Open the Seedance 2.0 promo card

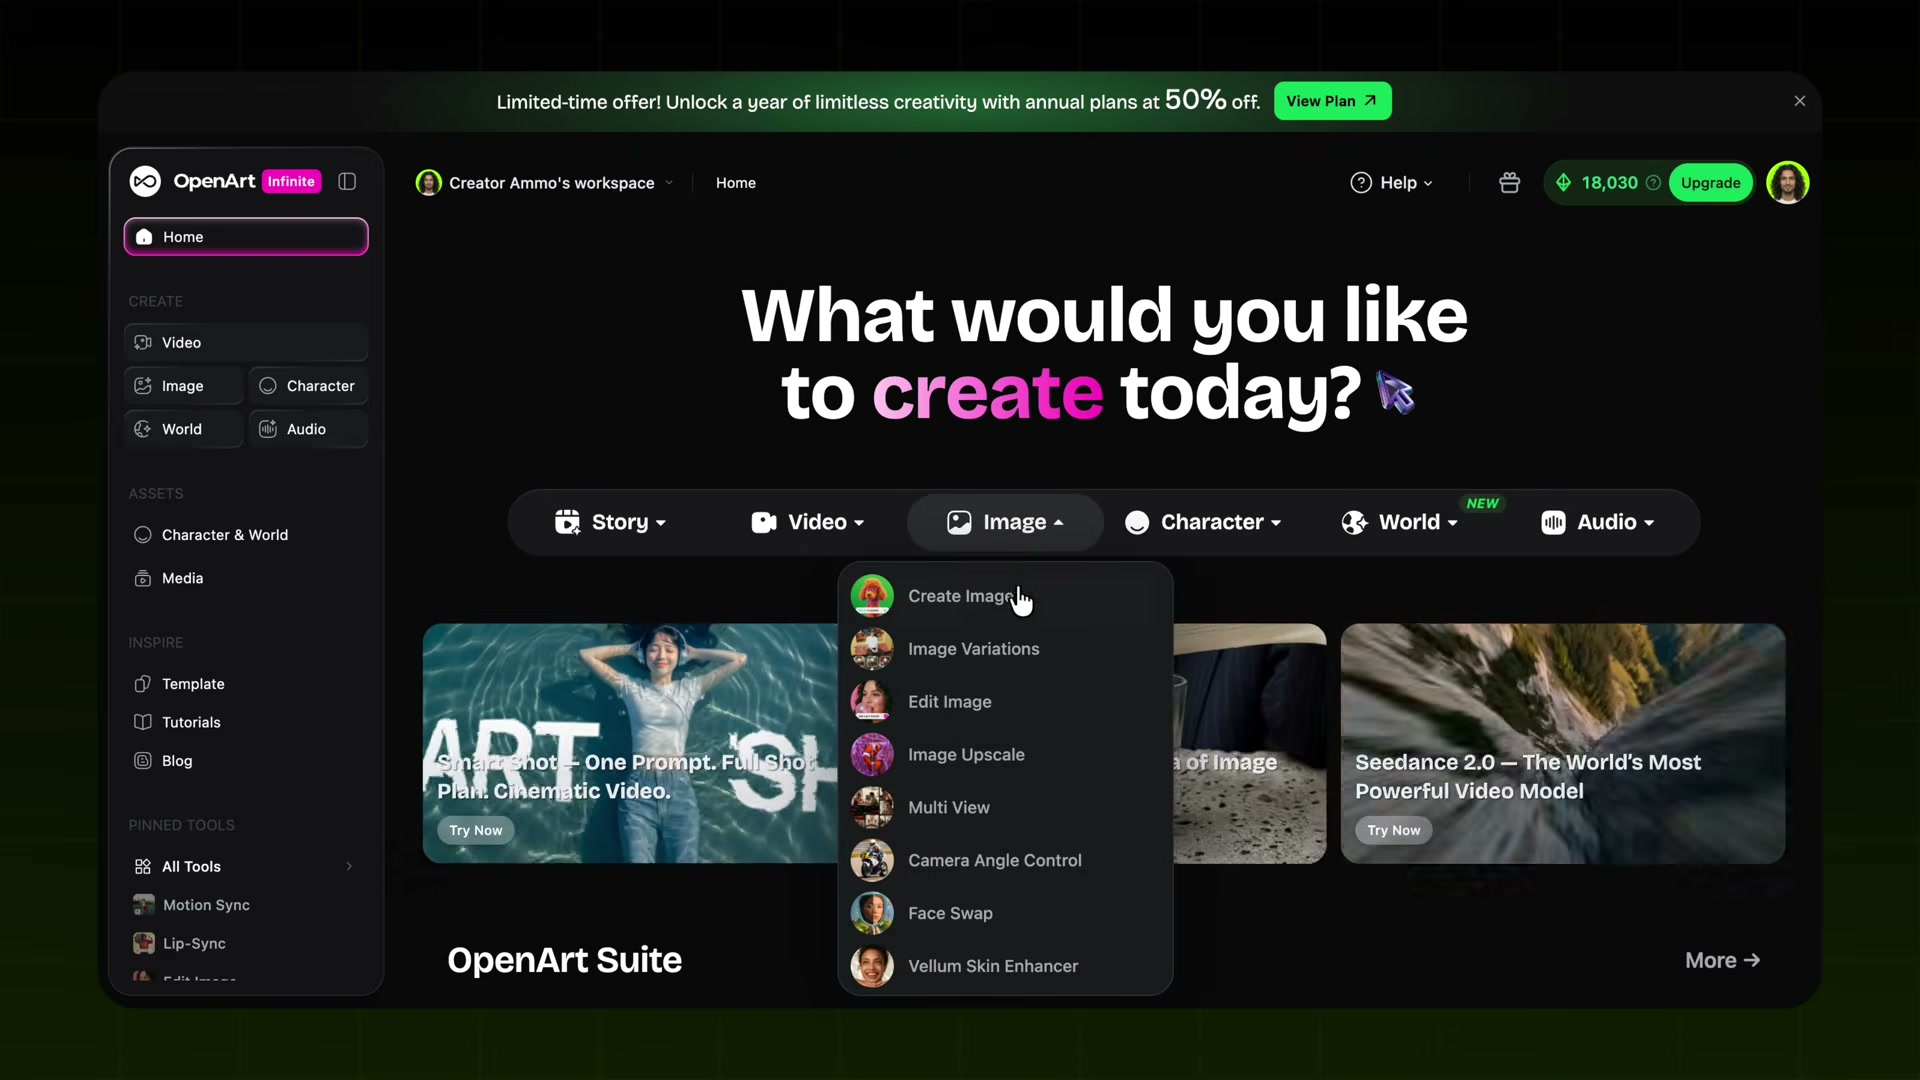coord(1563,743)
